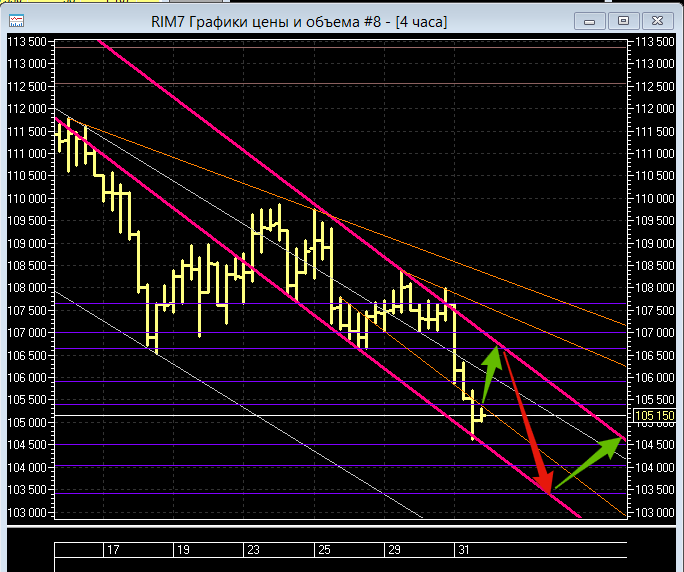Maximize the RIM7 chart window
Viewport: 684px width, 572px height.
[x=623, y=21]
